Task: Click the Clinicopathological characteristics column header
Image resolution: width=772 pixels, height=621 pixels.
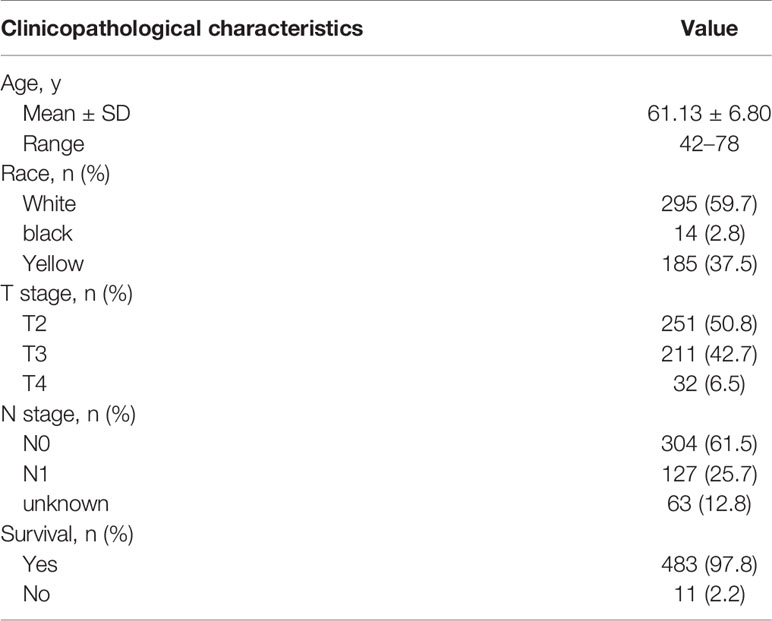Action: pos(182,29)
